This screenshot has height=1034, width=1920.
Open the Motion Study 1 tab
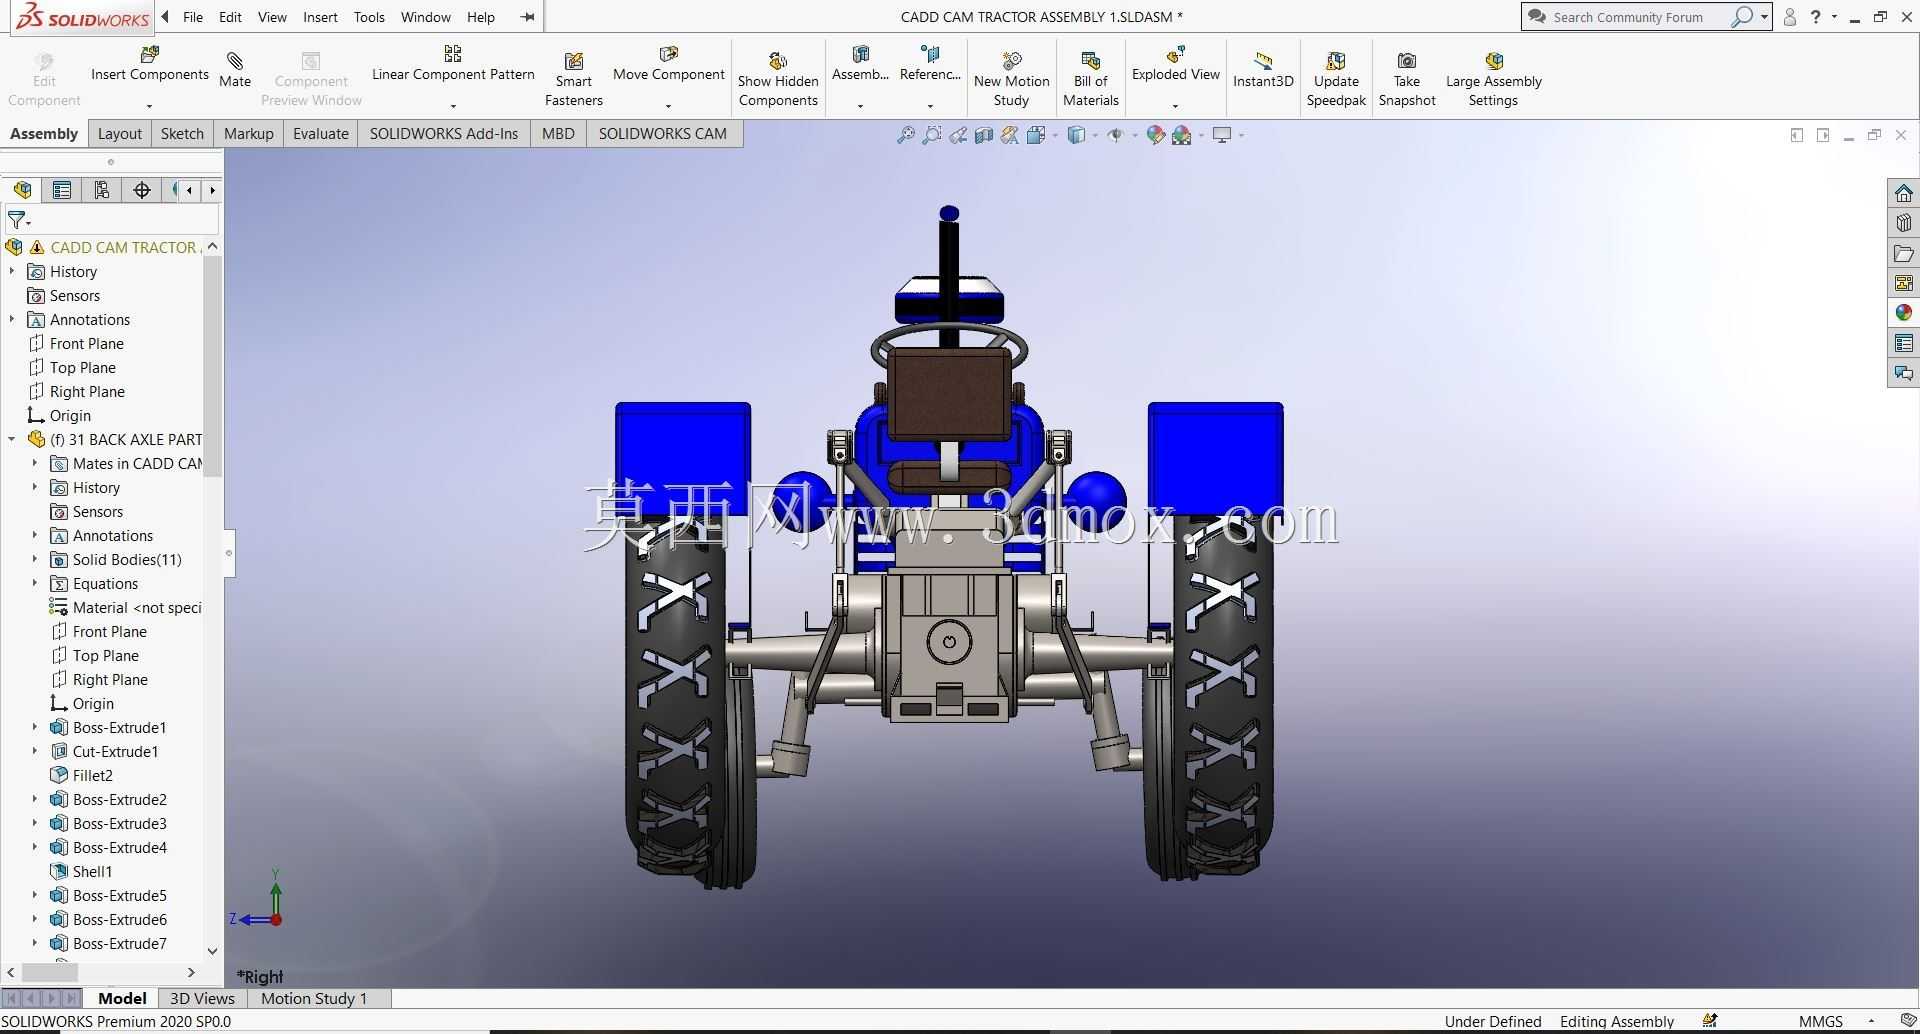(x=314, y=998)
